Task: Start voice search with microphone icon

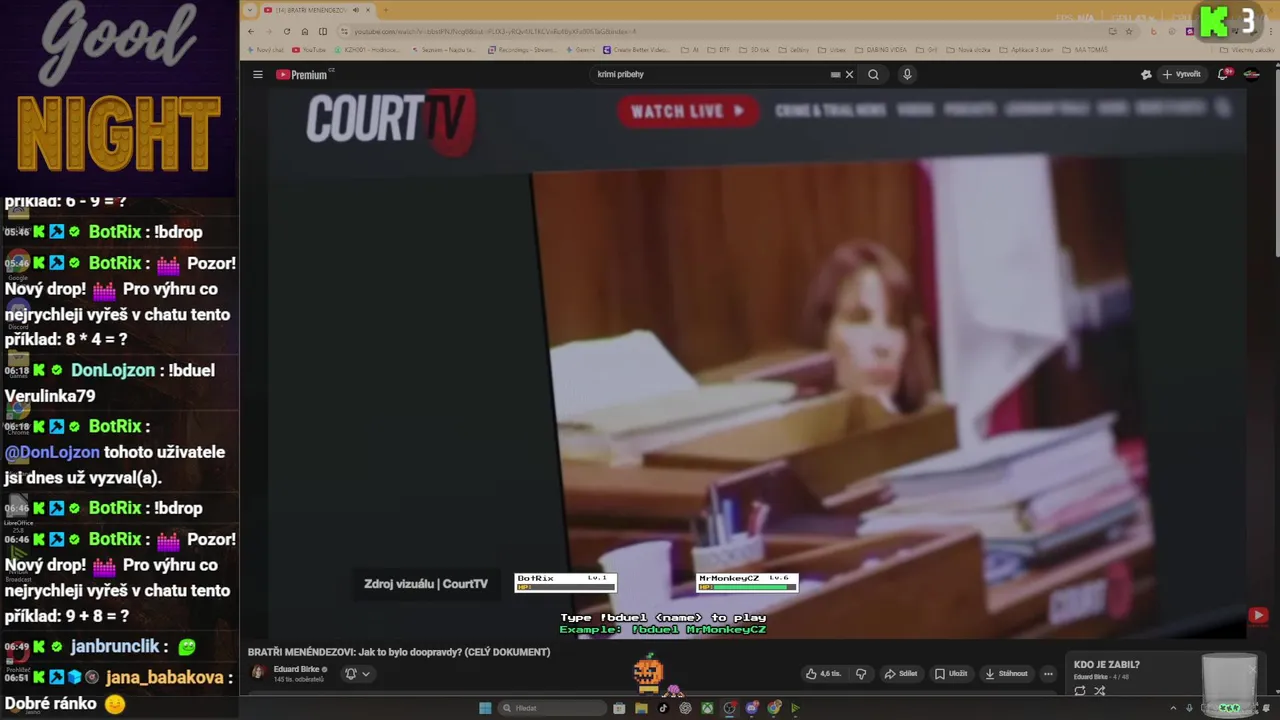Action: pyautogui.click(x=907, y=75)
